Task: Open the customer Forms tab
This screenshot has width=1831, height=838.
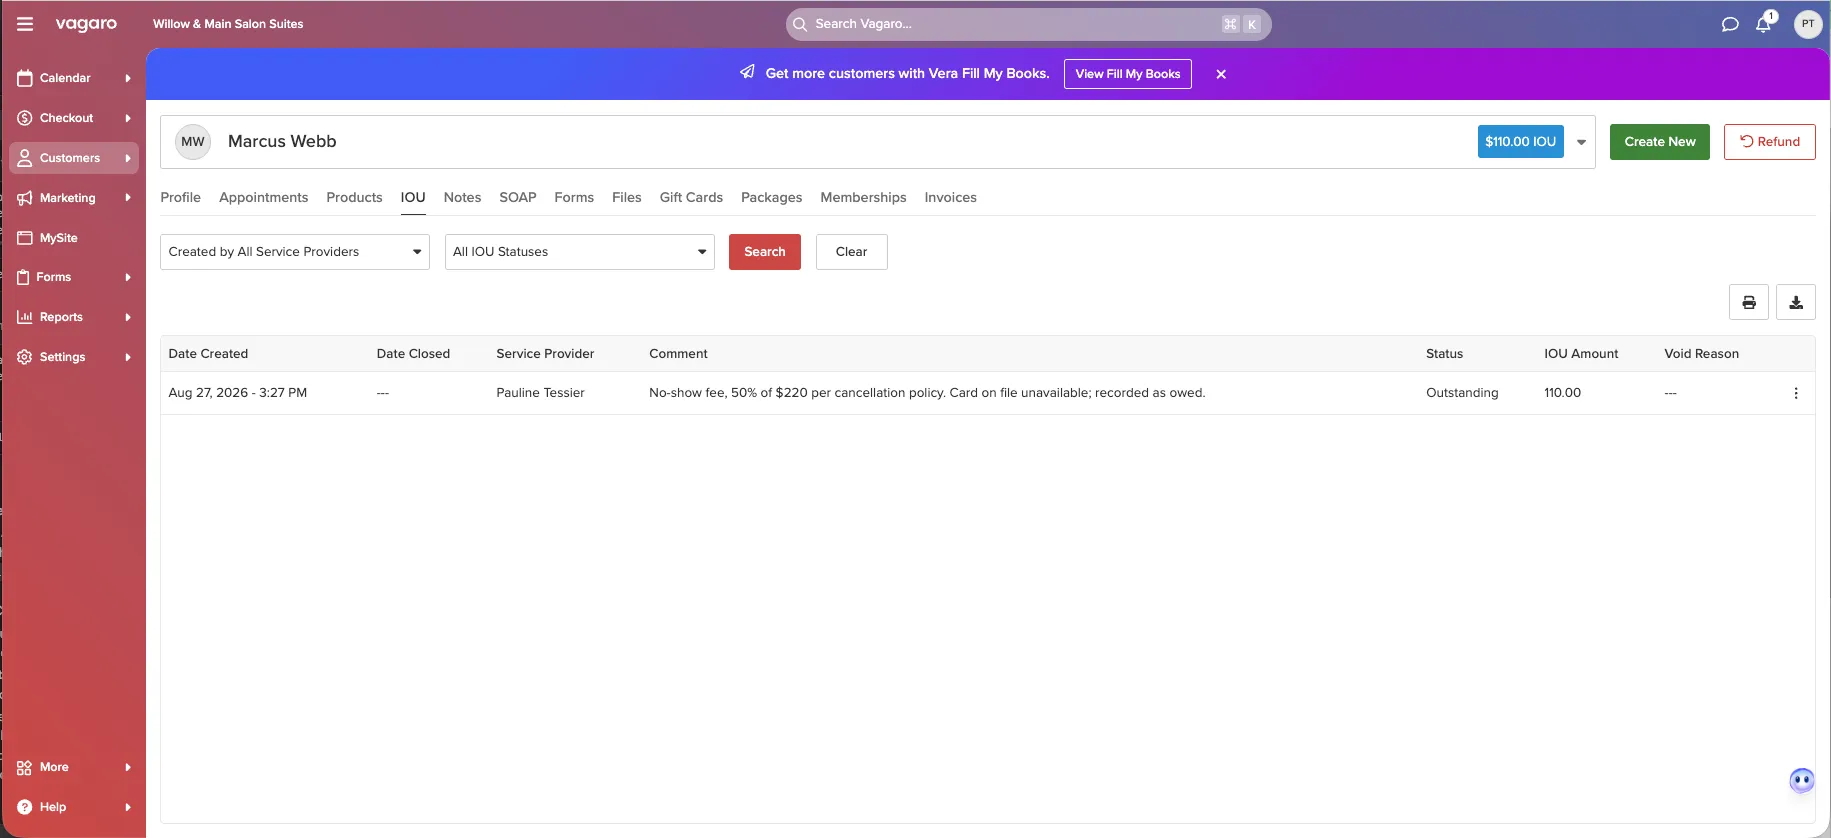Action: [574, 198]
